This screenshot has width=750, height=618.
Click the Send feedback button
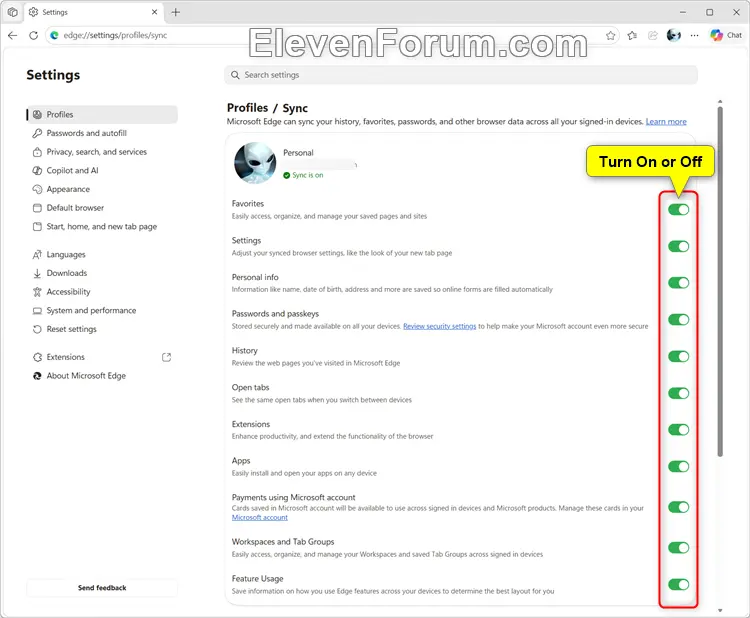[102, 588]
